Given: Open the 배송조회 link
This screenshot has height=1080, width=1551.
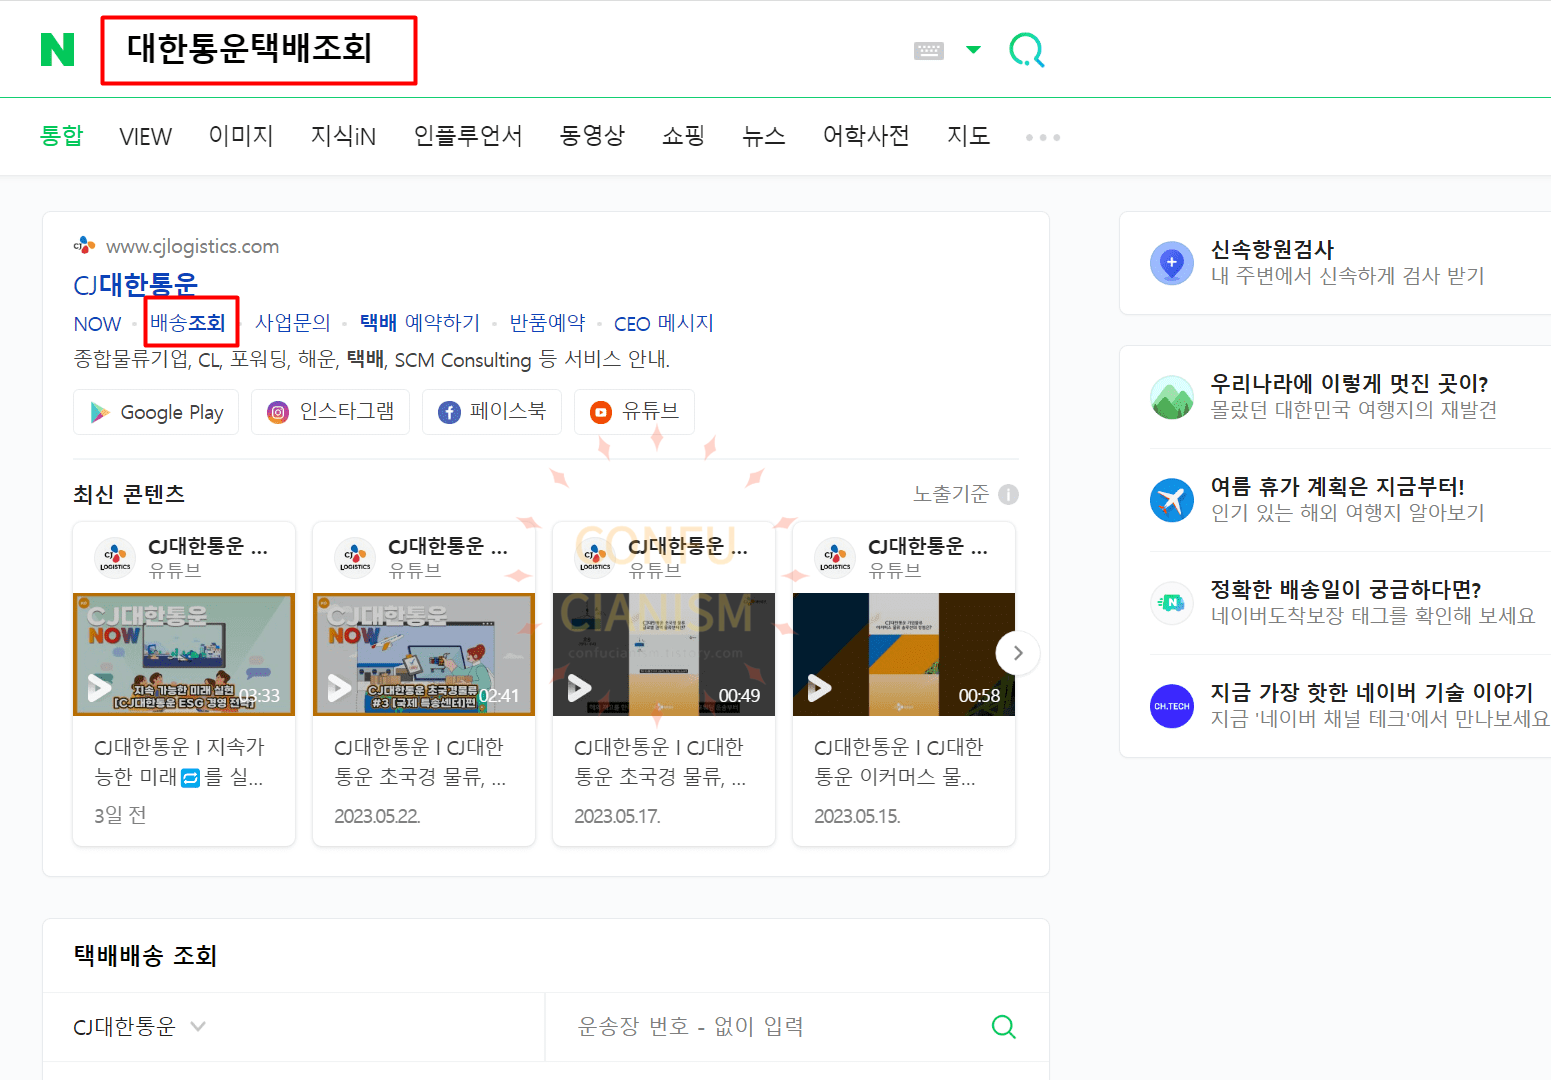Looking at the screenshot, I should 188,323.
